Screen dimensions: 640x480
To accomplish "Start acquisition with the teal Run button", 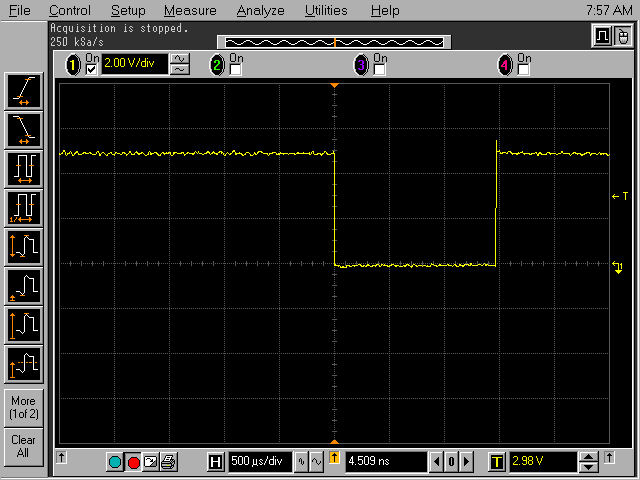I will pos(115,462).
